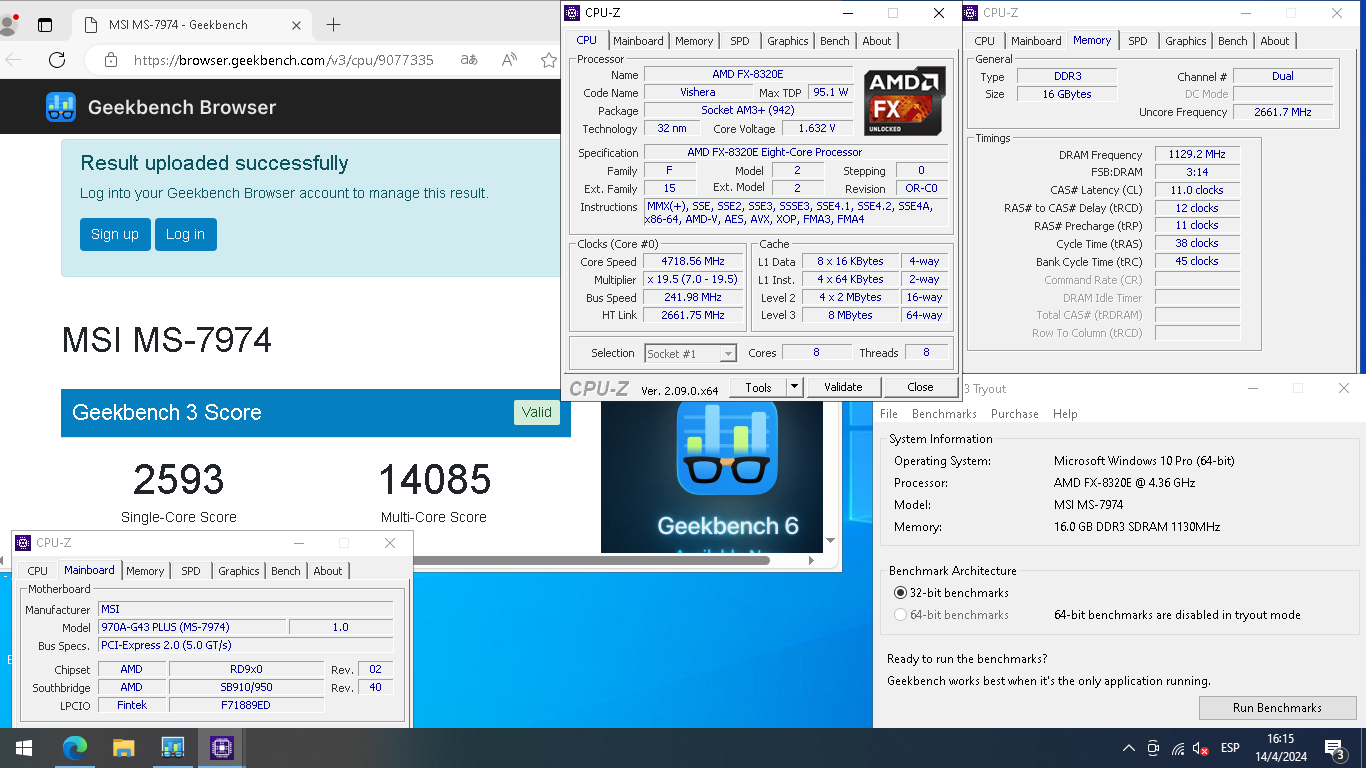Click the read aloud icon in address bar
This screenshot has height=768, width=1366.
pos(509,60)
